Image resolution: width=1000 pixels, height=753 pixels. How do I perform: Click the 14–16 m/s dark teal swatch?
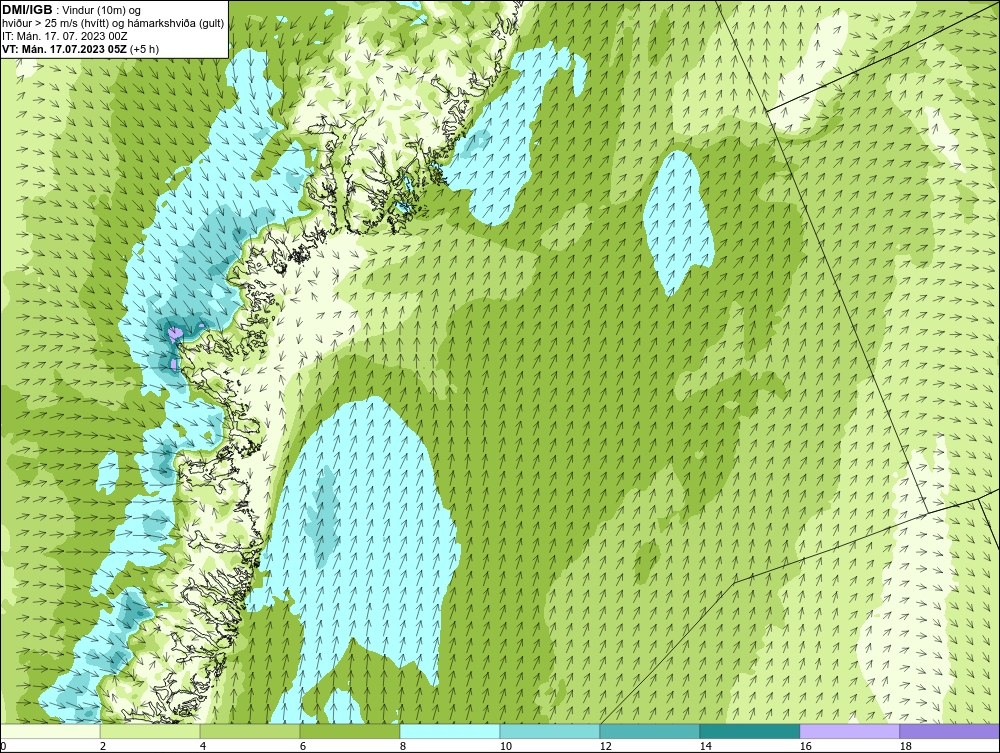click(x=749, y=731)
